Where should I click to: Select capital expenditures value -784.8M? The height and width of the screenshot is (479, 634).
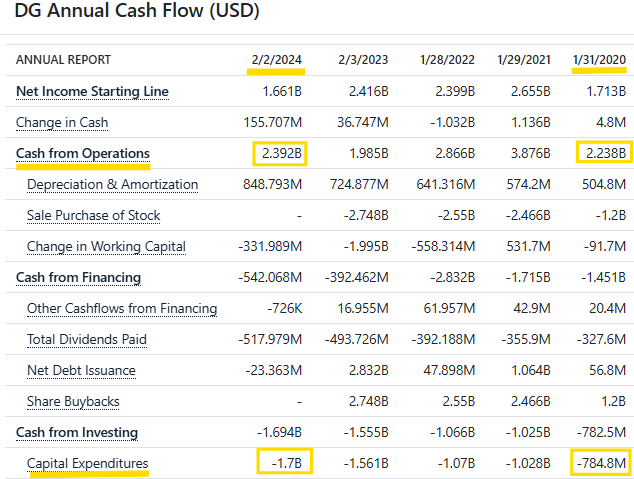pos(602,463)
